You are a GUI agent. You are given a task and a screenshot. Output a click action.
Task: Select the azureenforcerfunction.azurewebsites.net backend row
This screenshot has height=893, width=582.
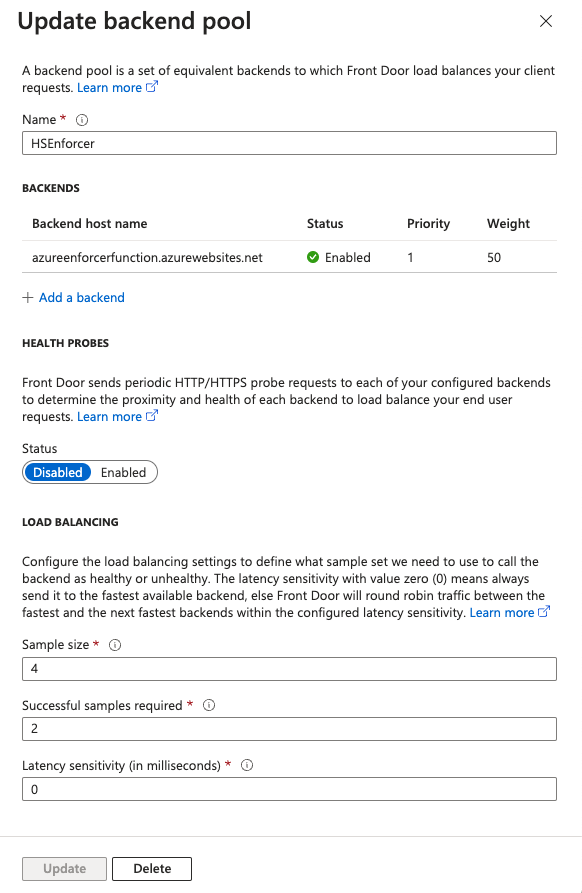click(289, 257)
